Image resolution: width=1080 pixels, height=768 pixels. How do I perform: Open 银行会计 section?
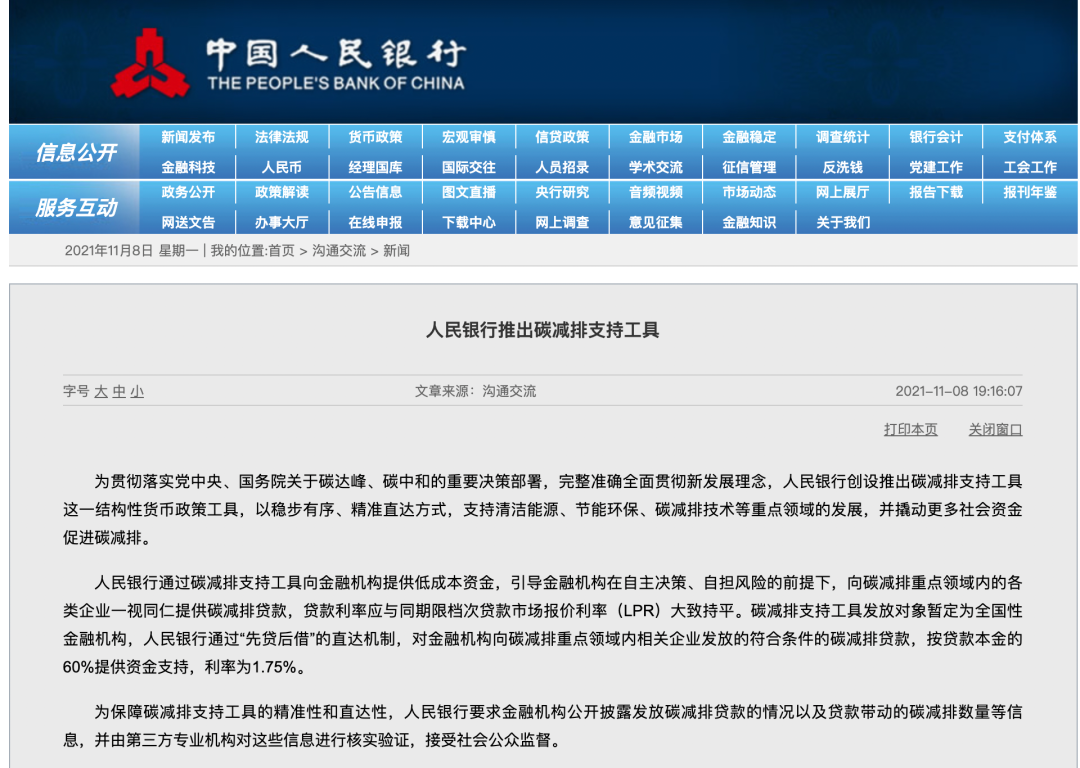[936, 137]
